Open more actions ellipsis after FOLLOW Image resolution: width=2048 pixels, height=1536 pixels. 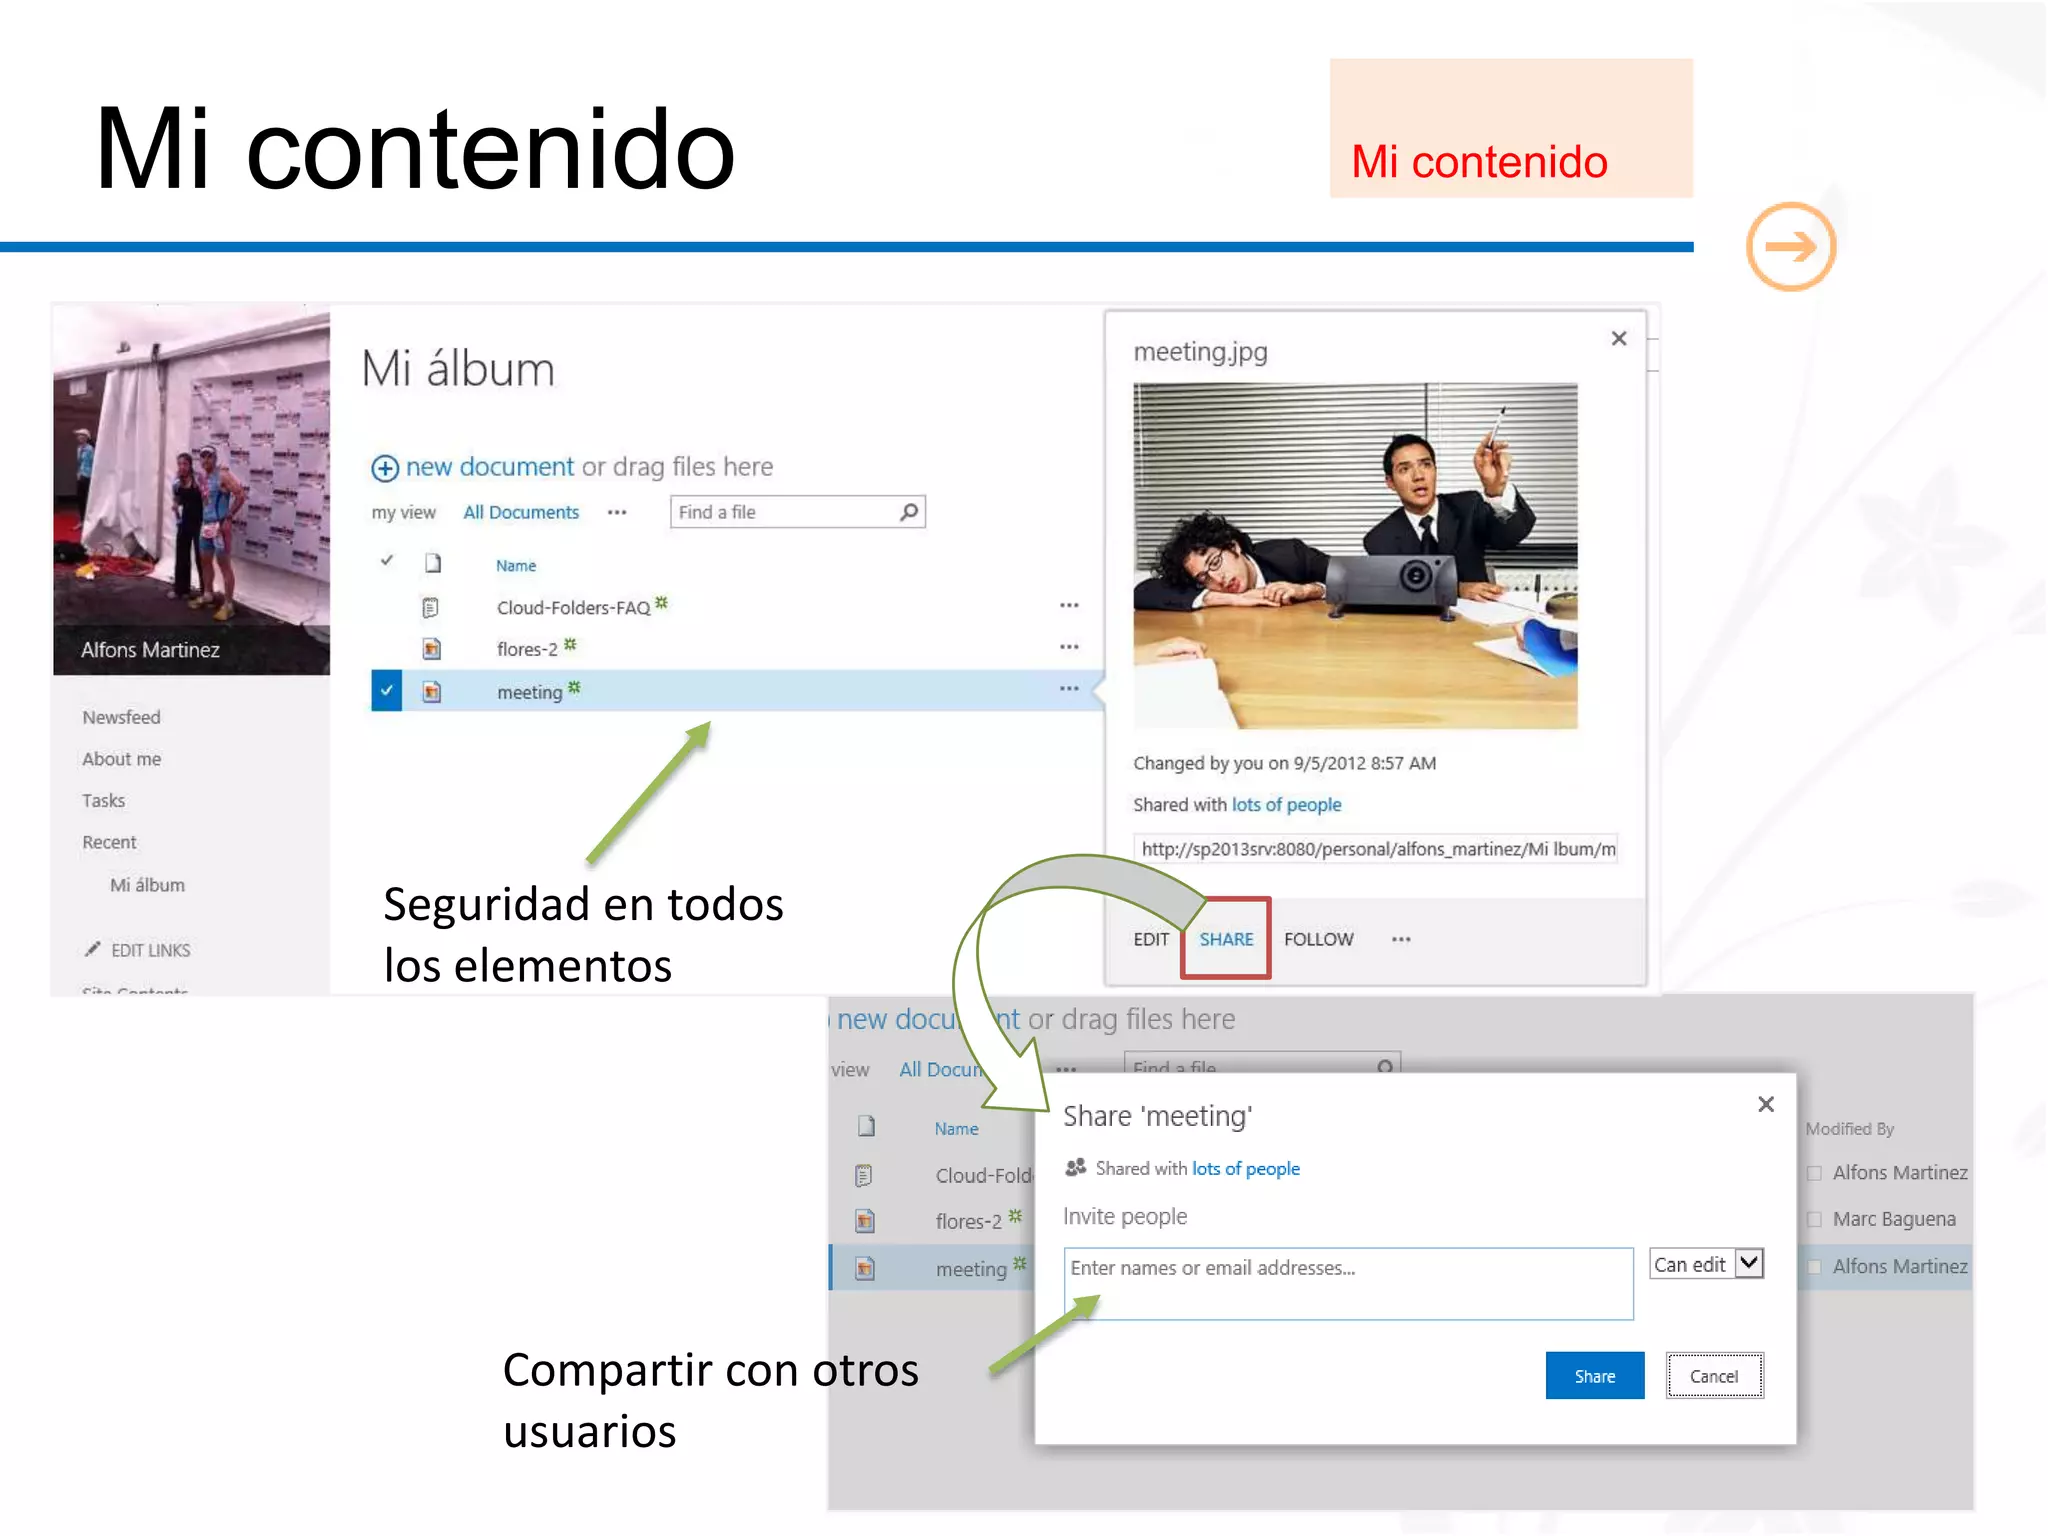click(x=1401, y=939)
